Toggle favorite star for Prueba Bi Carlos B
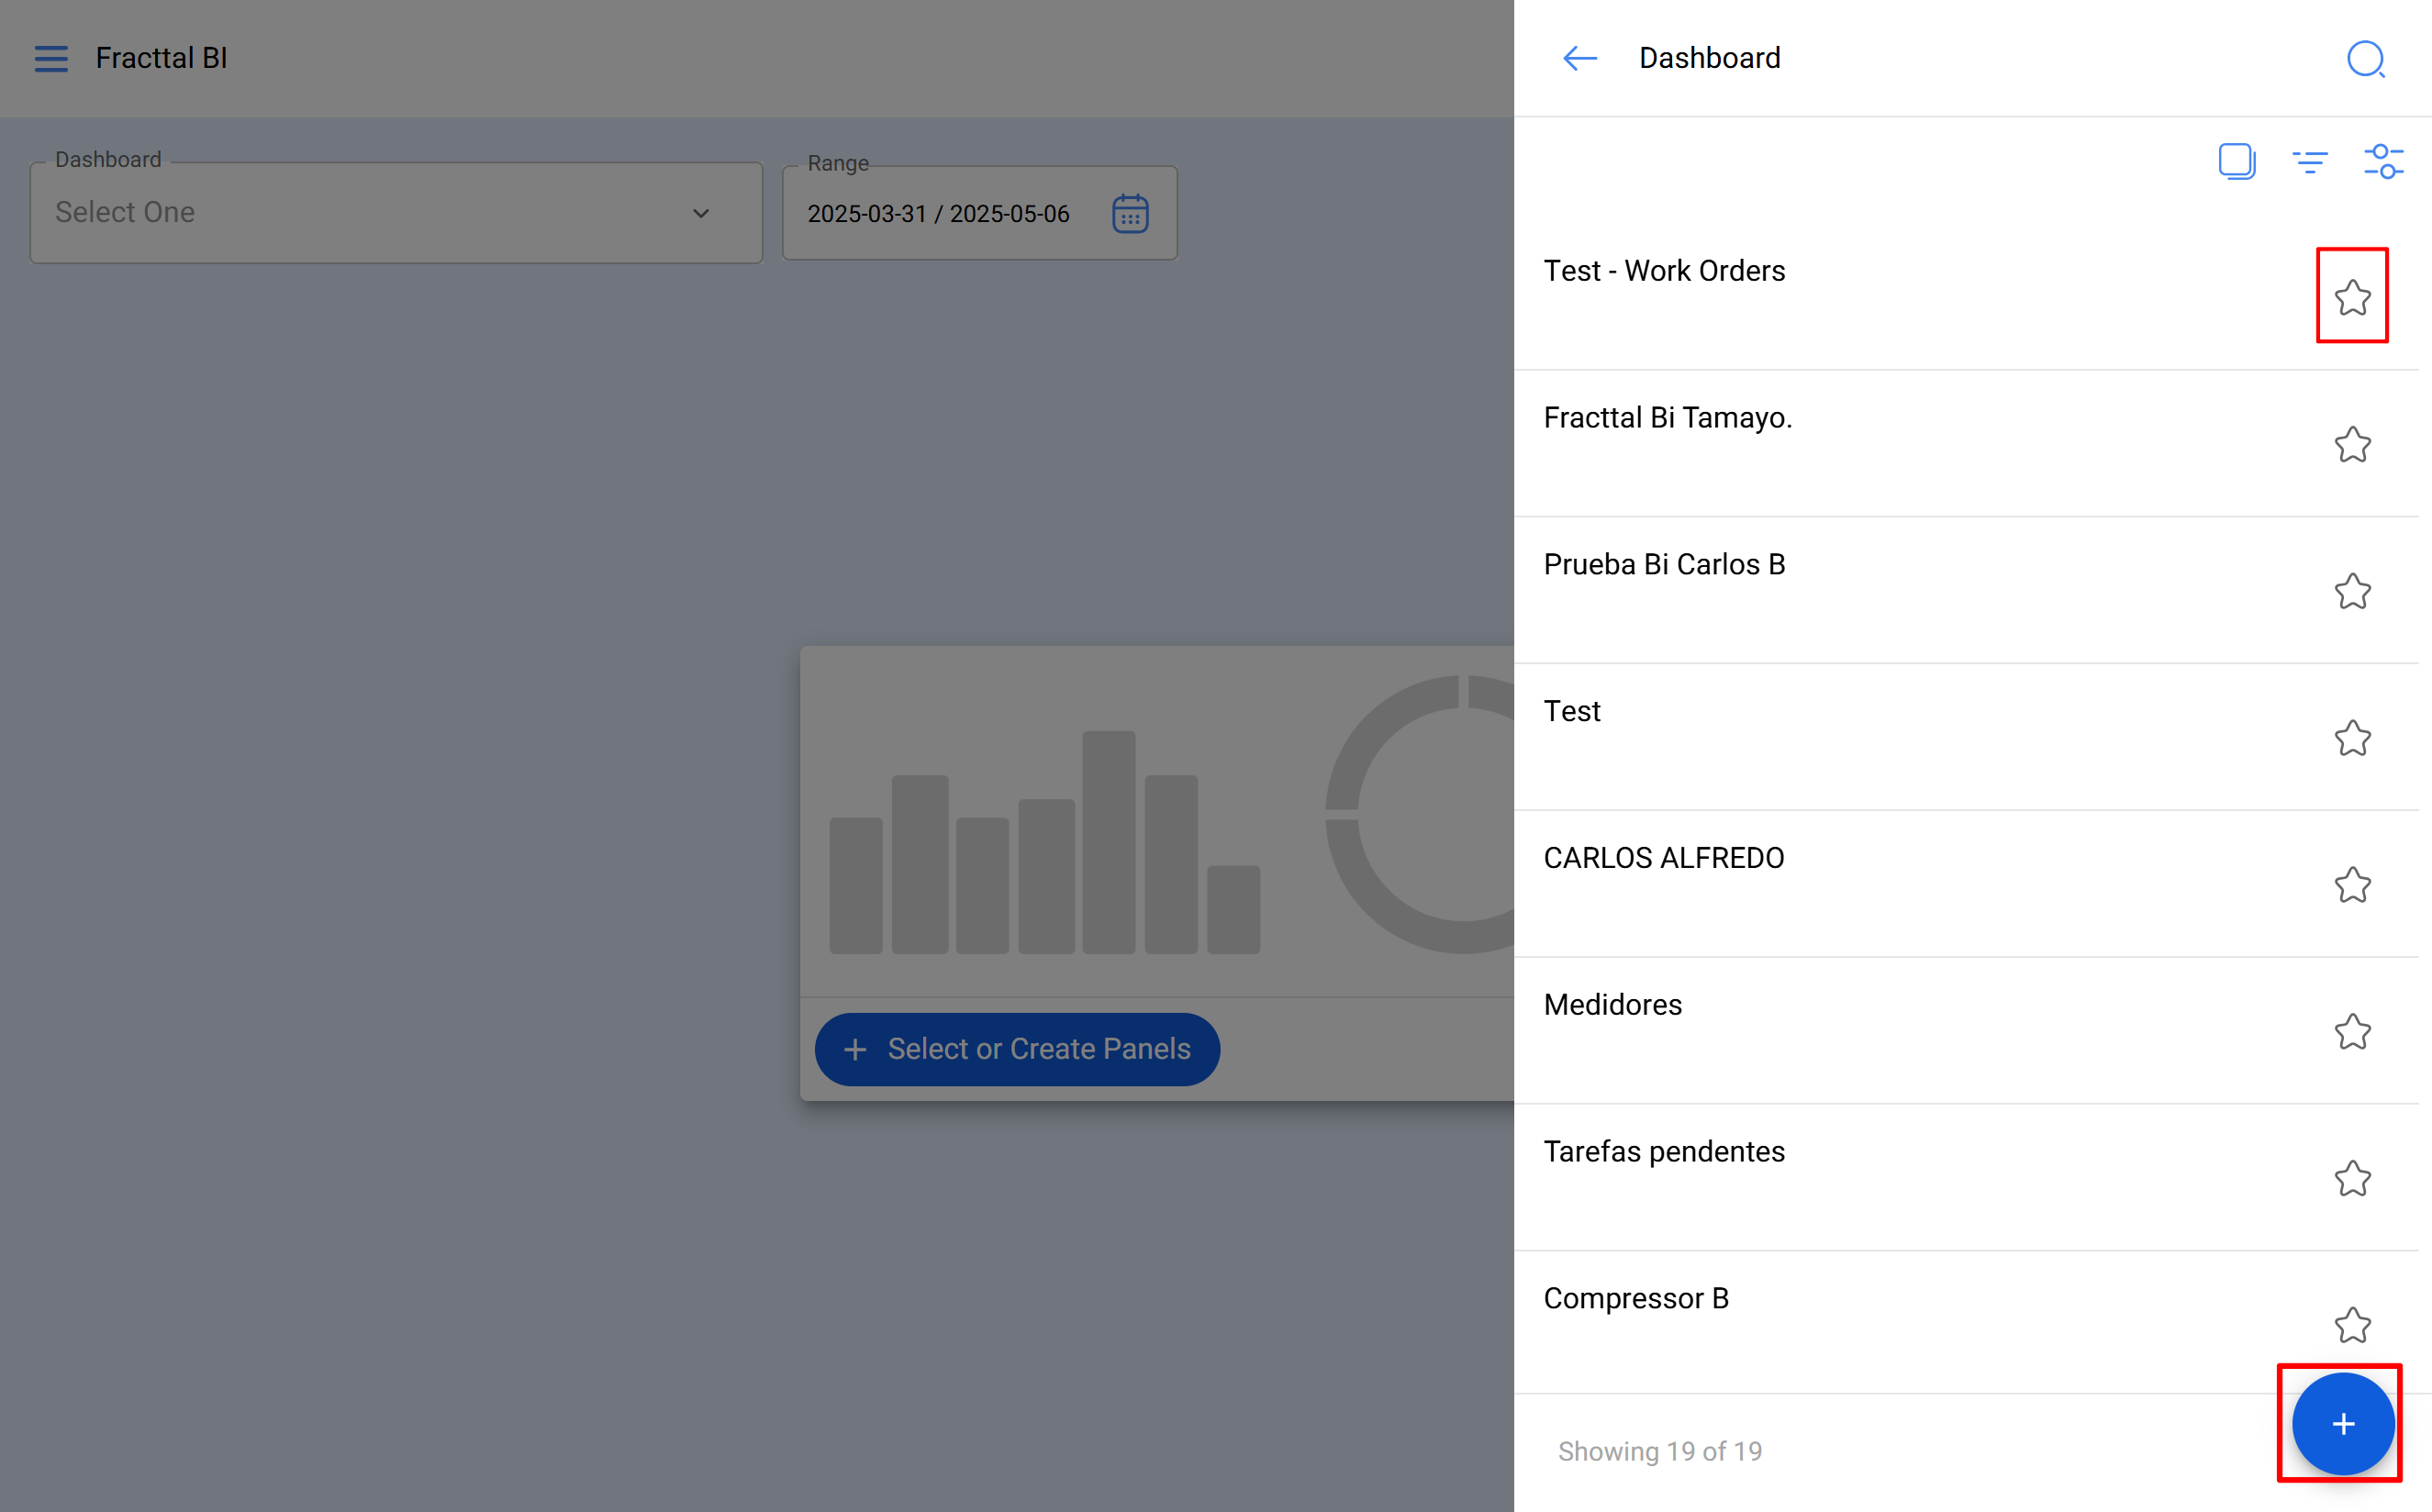The image size is (2432, 1512). (x=2352, y=591)
